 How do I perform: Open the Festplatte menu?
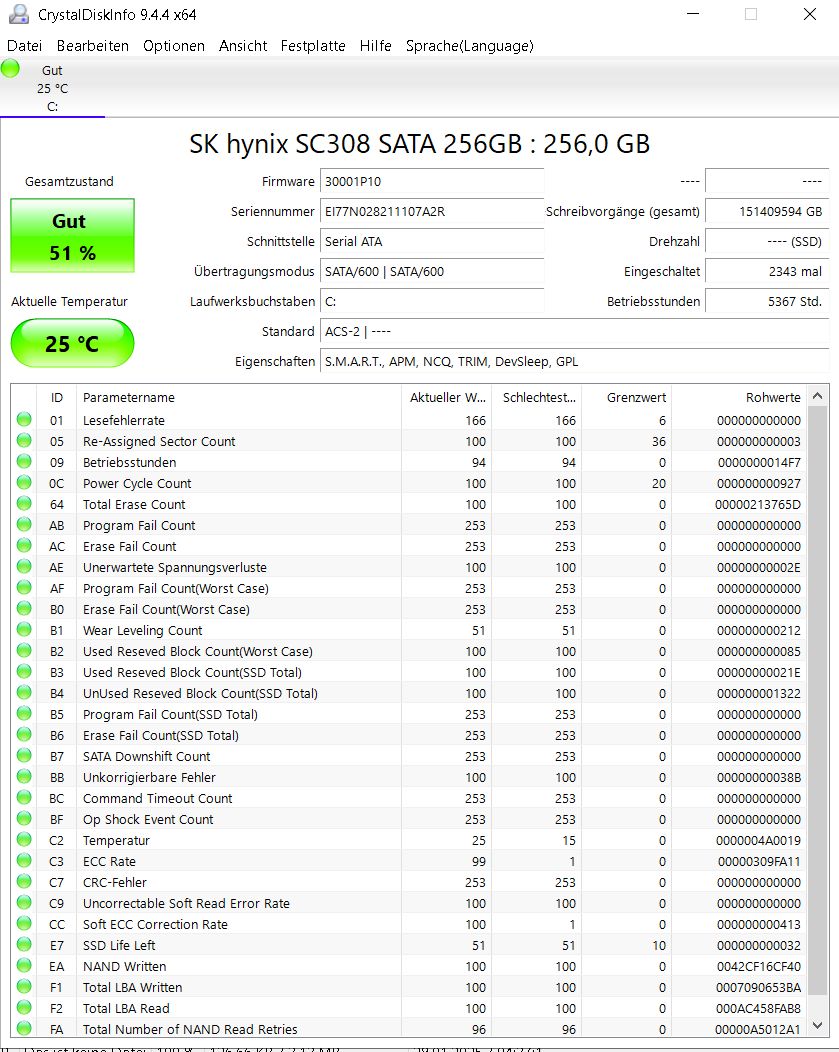pyautogui.click(x=313, y=46)
